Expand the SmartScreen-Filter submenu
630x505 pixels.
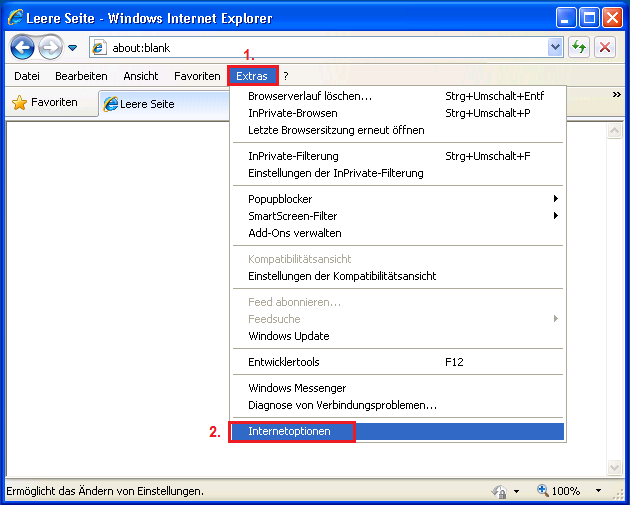click(x=398, y=216)
